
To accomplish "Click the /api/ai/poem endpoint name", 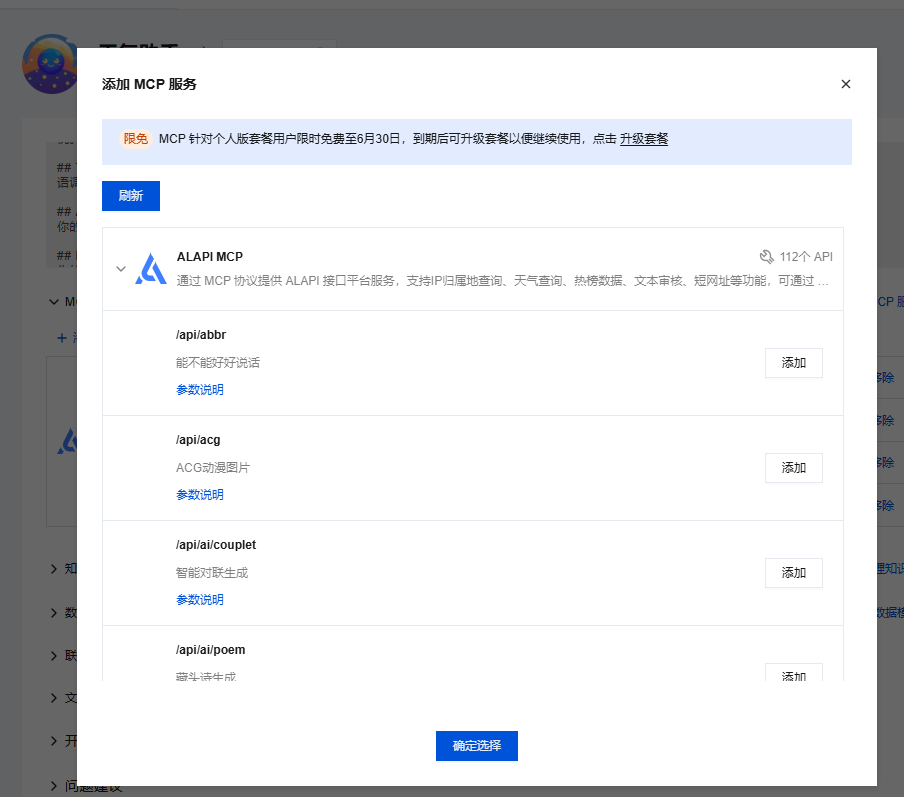I will click(210, 650).
